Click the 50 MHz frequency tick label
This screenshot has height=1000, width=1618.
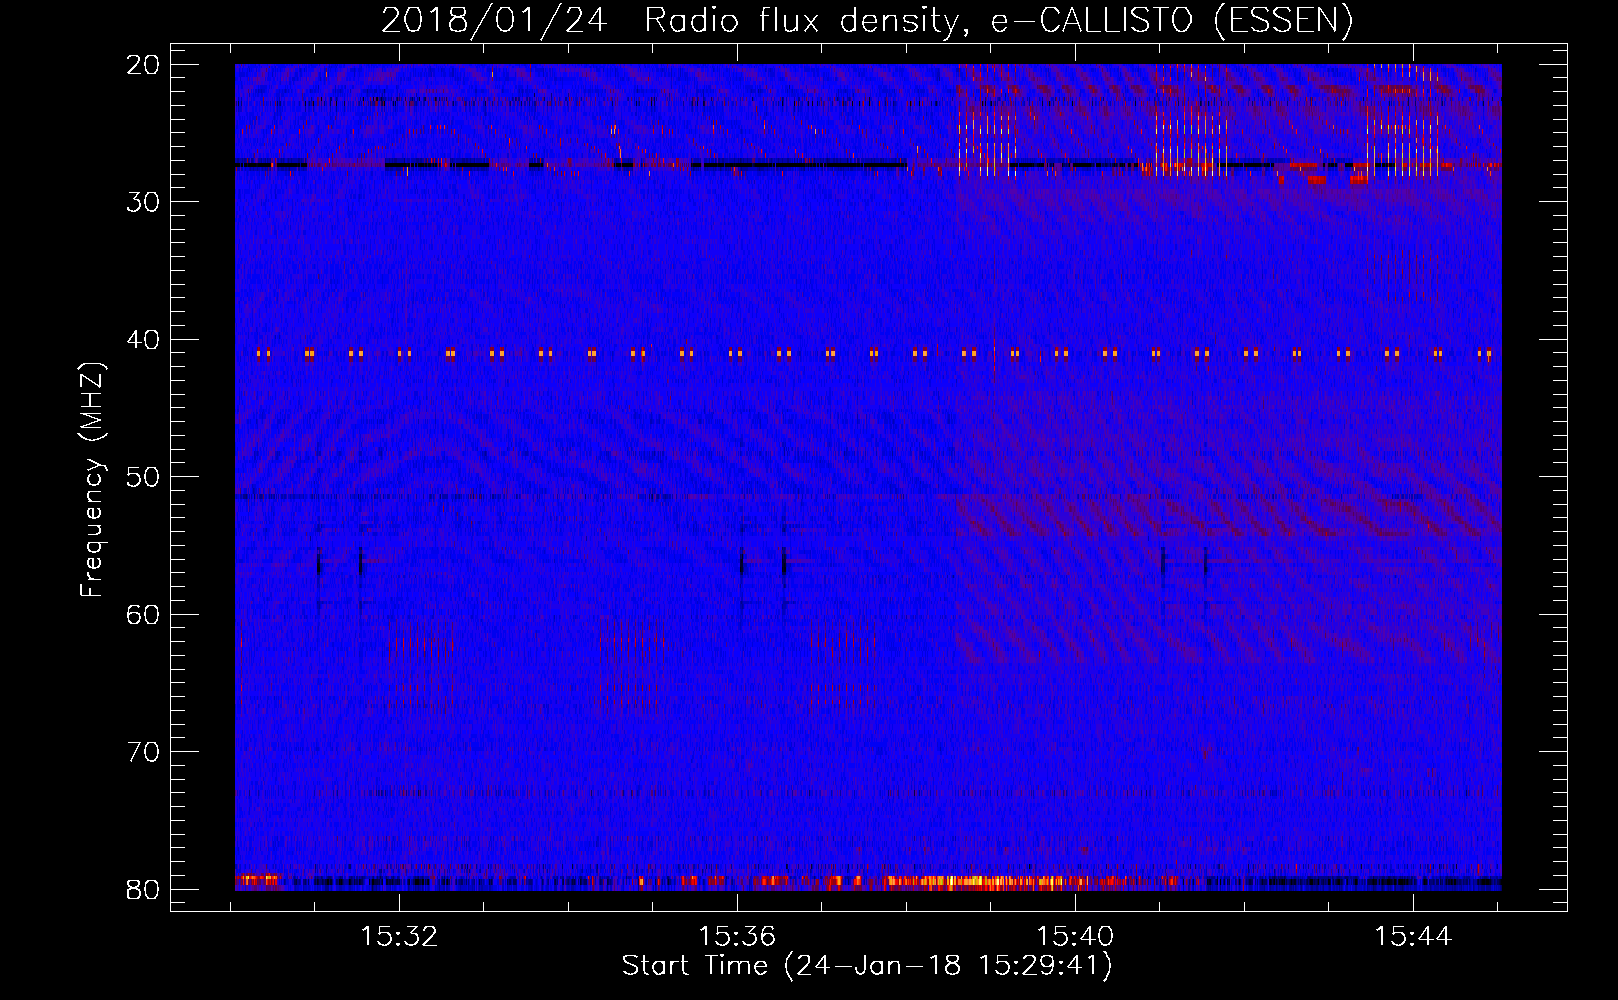point(144,477)
